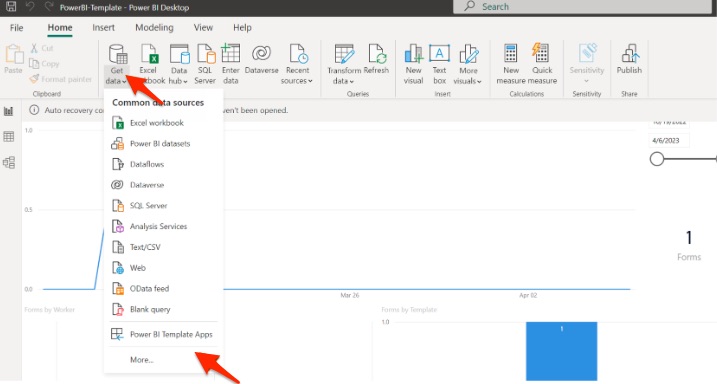Viewport: 717px width, 384px height.
Task: Choose the Text/CSV data source
Action: [x=164, y=247]
